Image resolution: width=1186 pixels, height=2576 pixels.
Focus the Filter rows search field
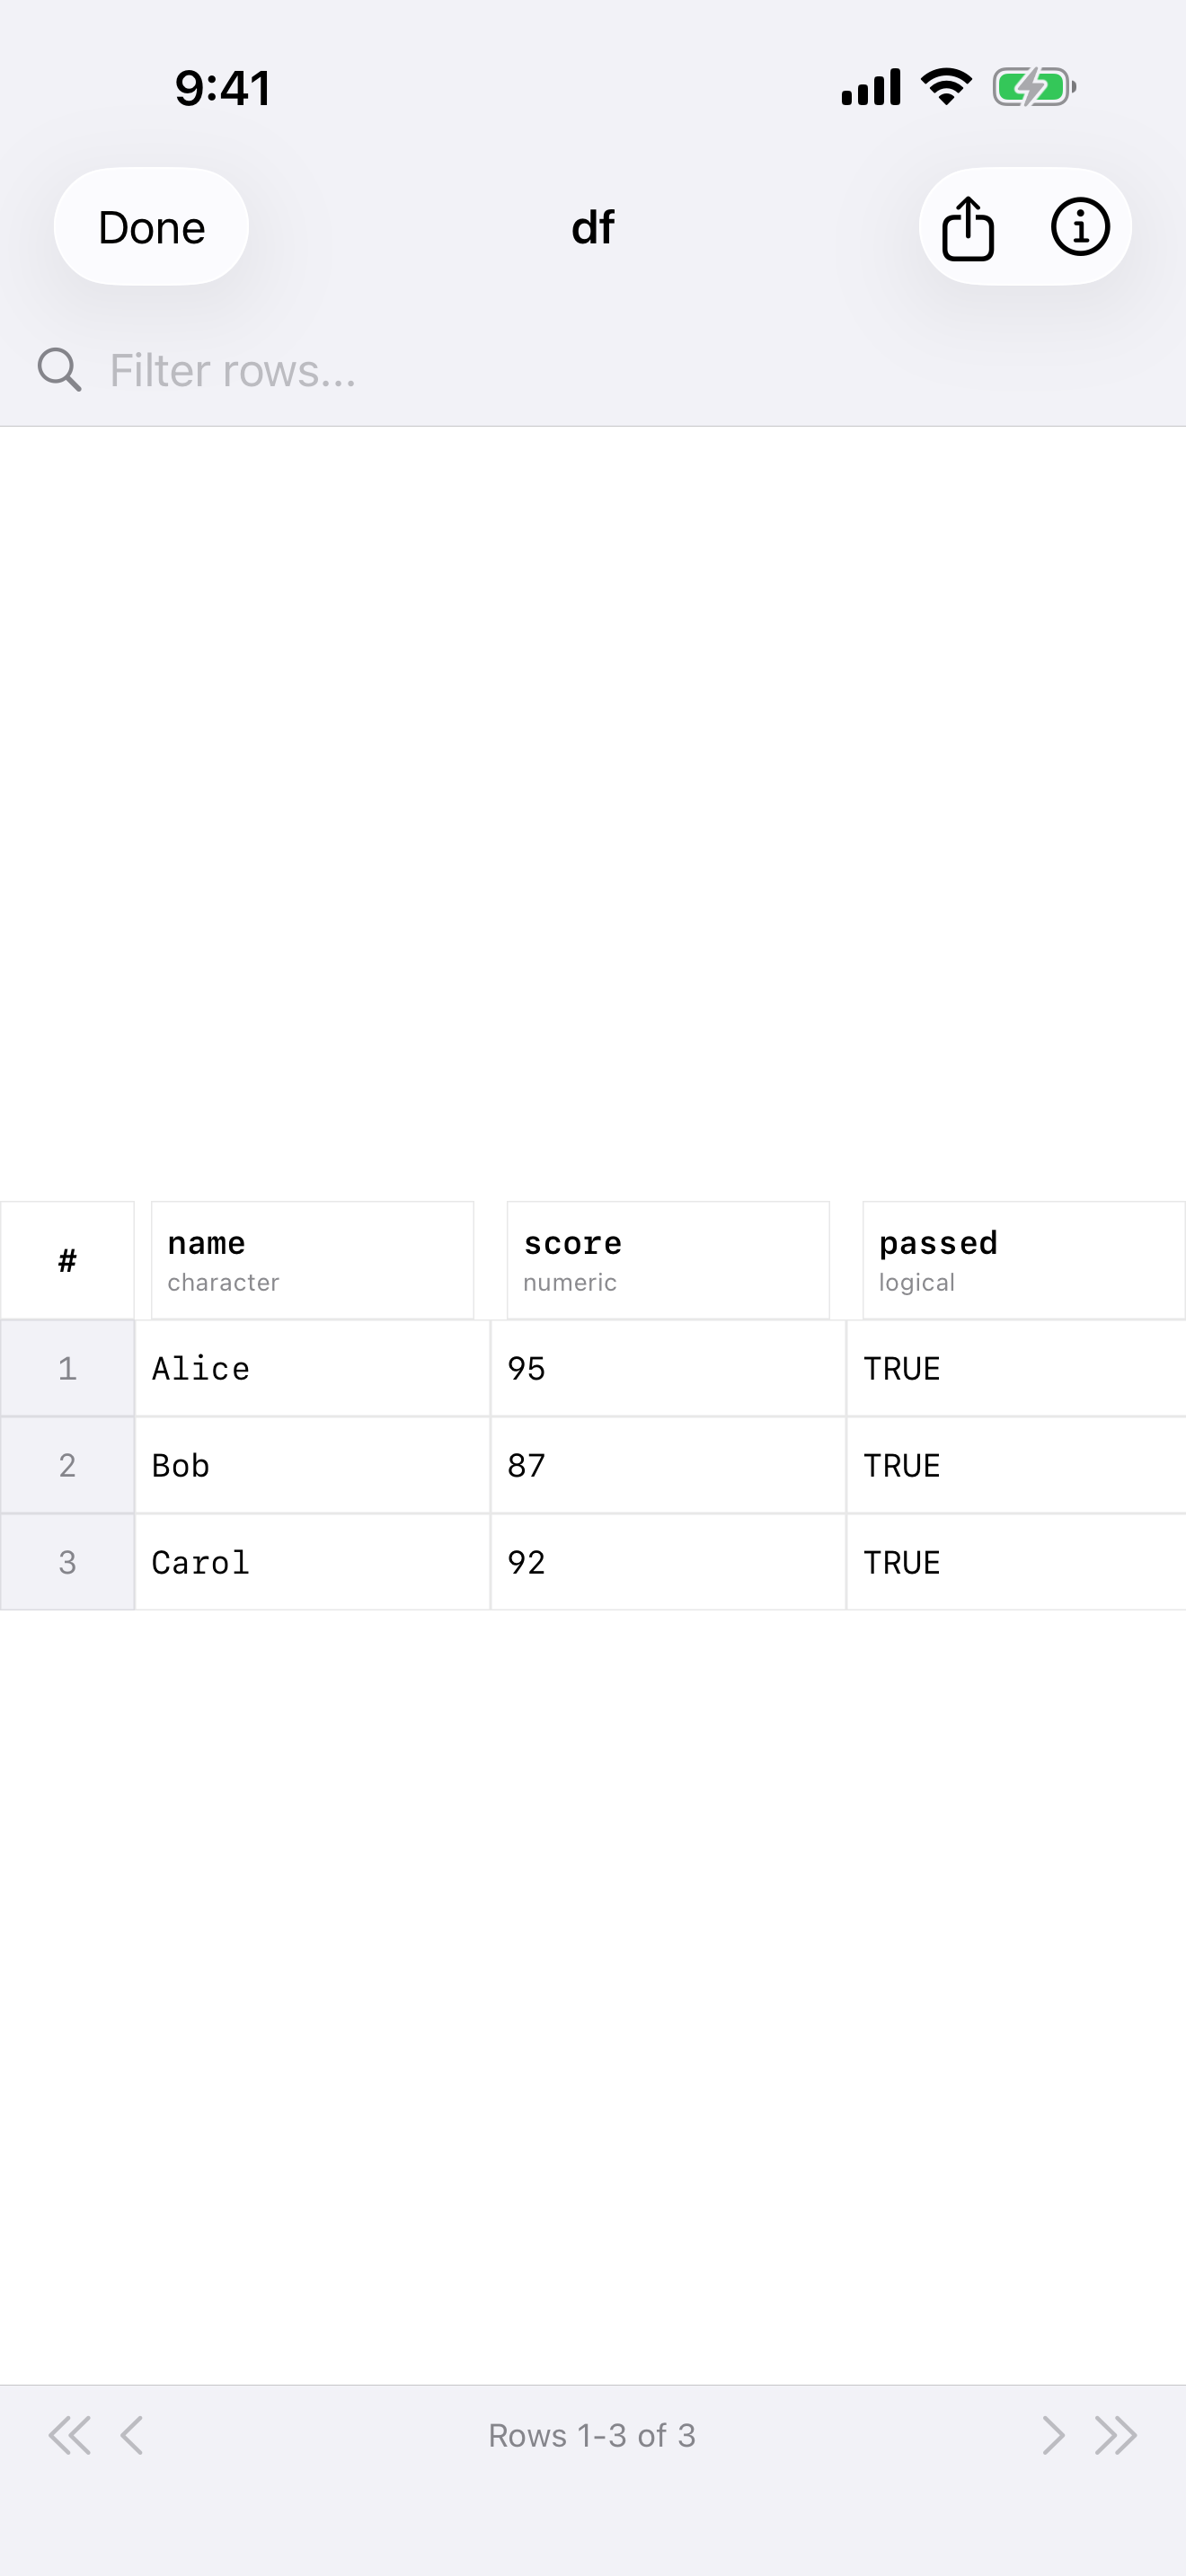tap(600, 370)
